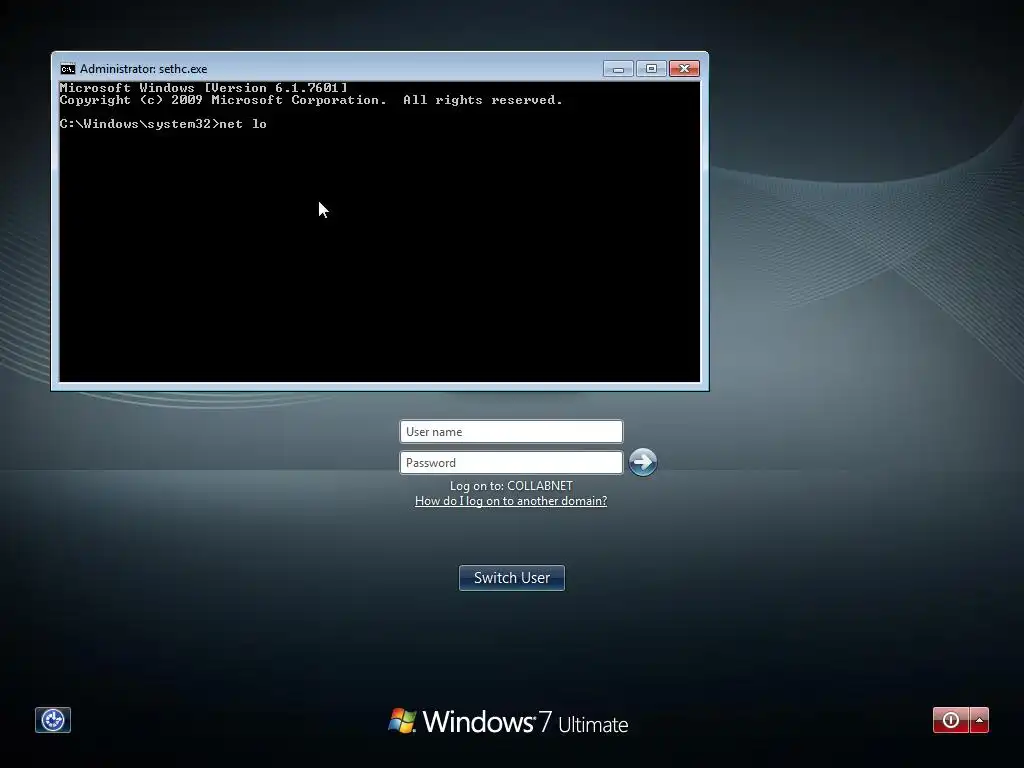The height and width of the screenshot is (768, 1024).
Task: Click the Log on to: COLLABNET text
Action: point(511,486)
